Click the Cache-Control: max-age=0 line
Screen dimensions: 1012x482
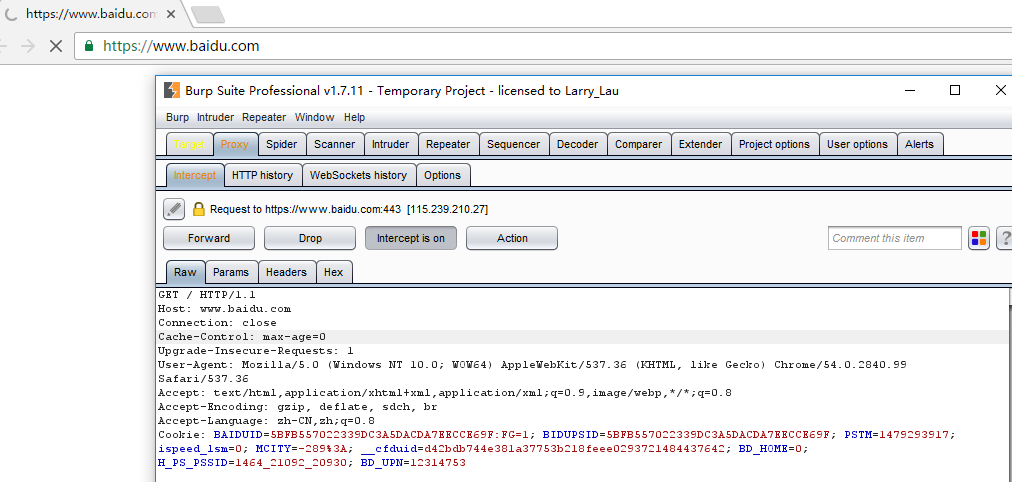[x=242, y=337]
